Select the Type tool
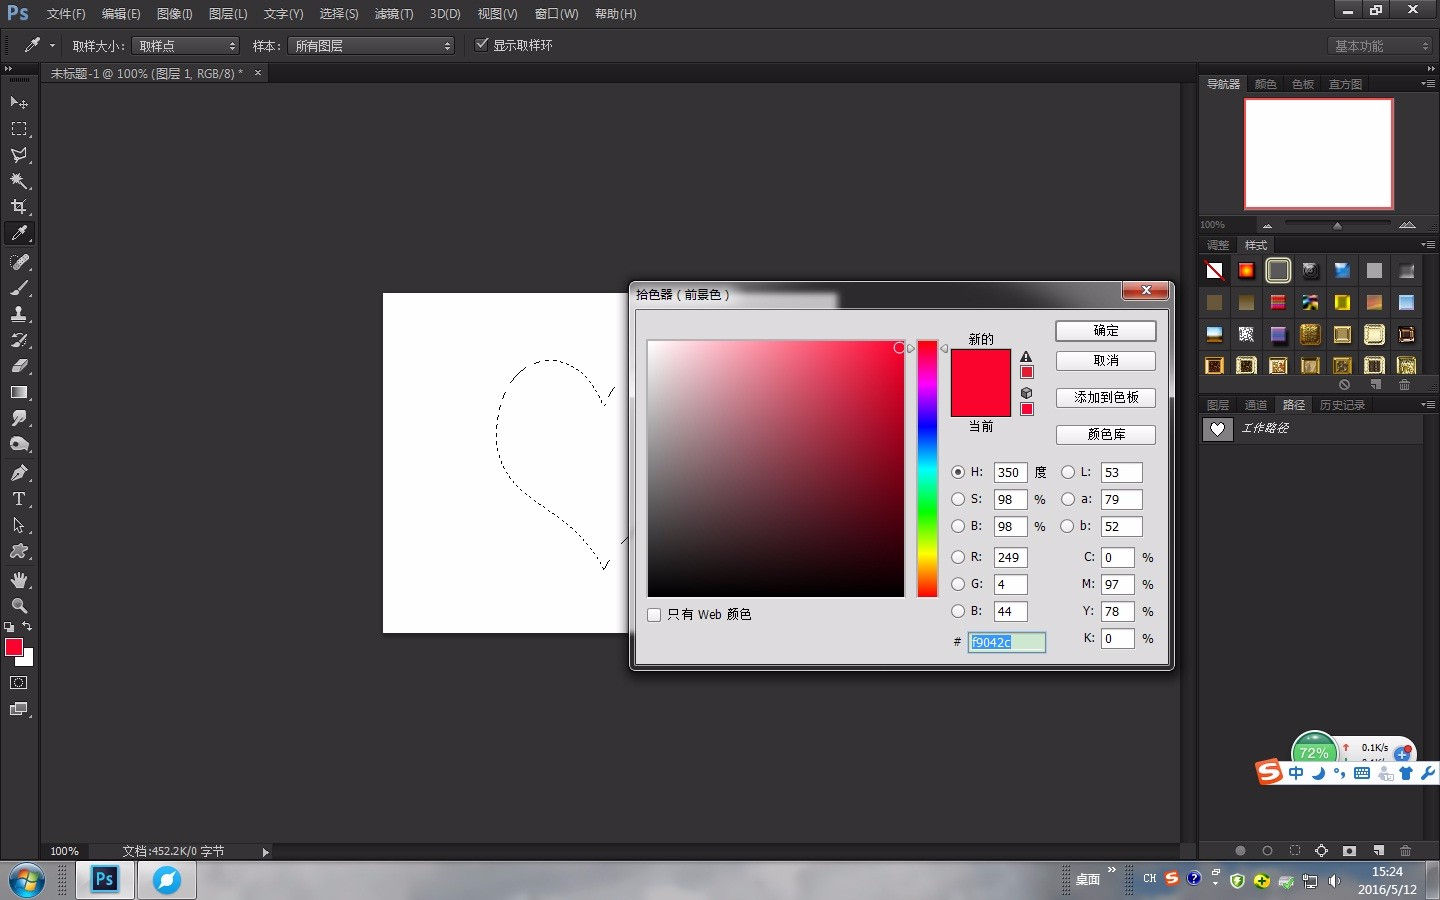Image resolution: width=1440 pixels, height=900 pixels. tap(19, 499)
